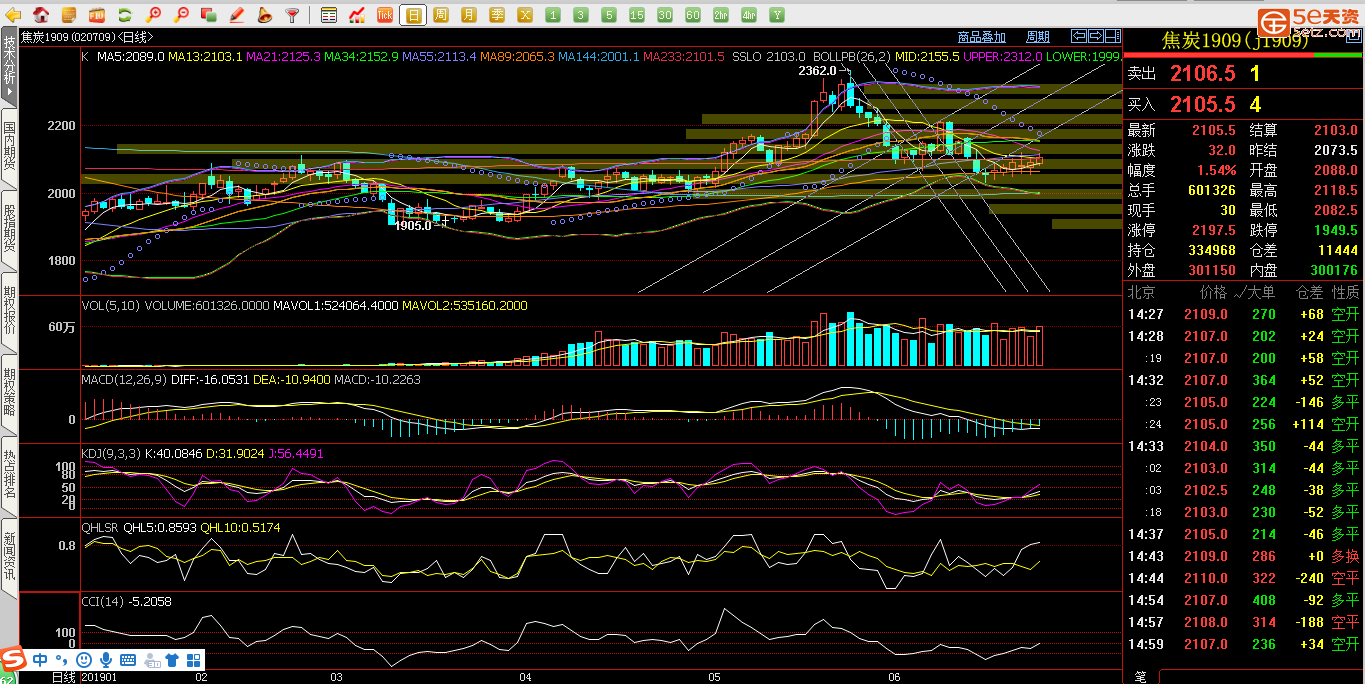Click the green Y period button
This screenshot has height=684, width=1365.
[777, 15]
